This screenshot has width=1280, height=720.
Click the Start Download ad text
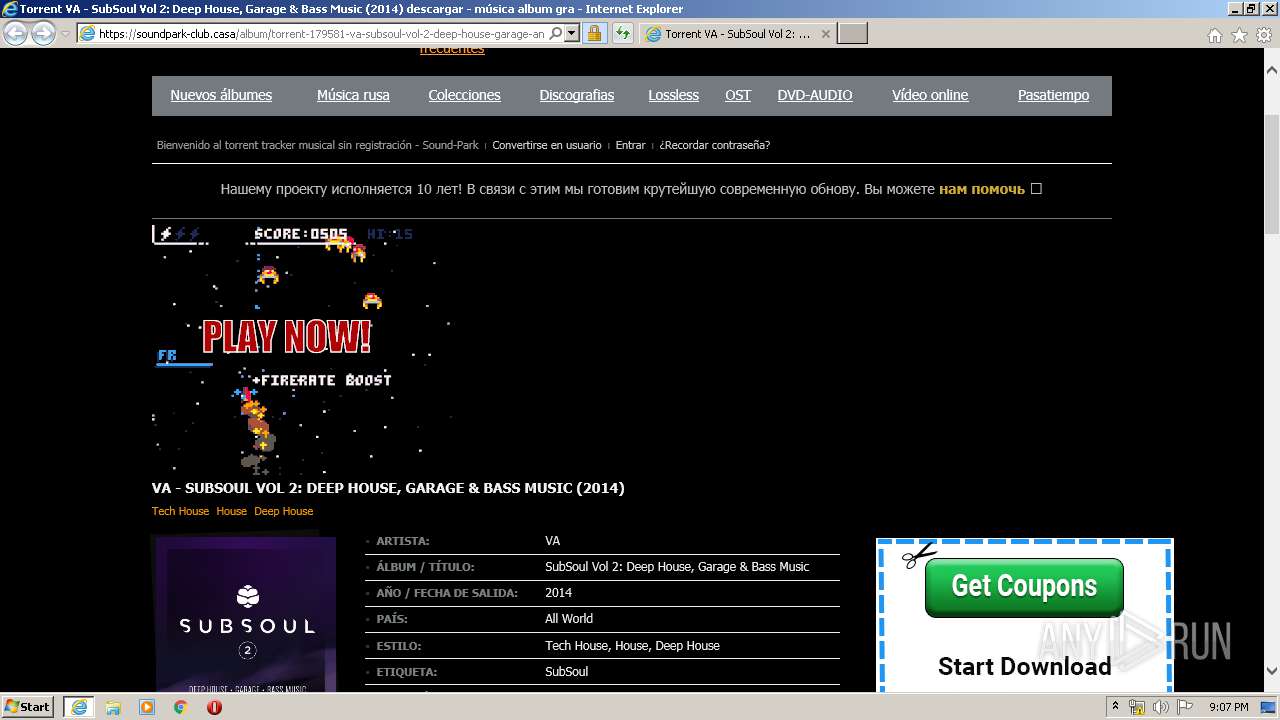tap(1024, 666)
